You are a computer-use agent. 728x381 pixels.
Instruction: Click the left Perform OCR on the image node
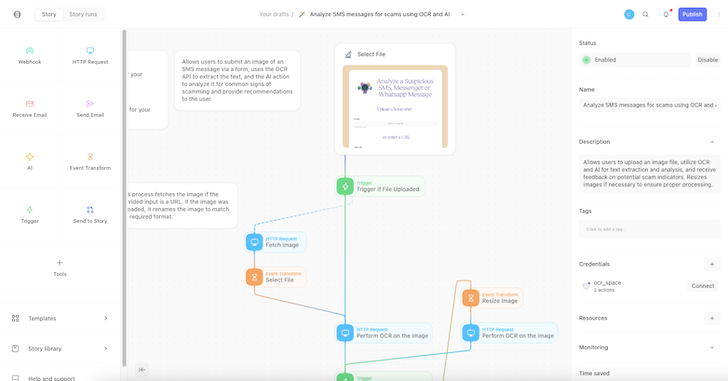click(384, 333)
